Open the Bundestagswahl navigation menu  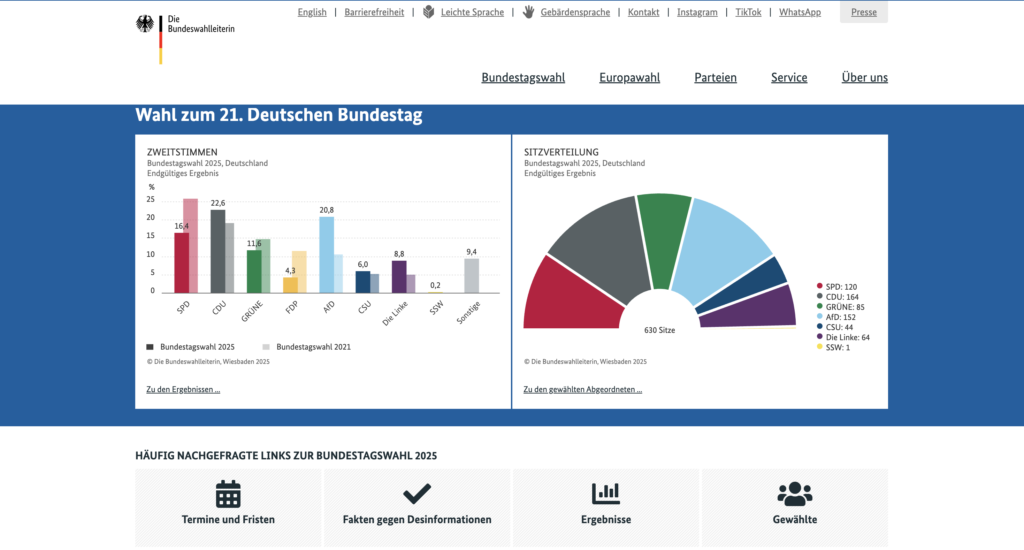[x=523, y=78]
